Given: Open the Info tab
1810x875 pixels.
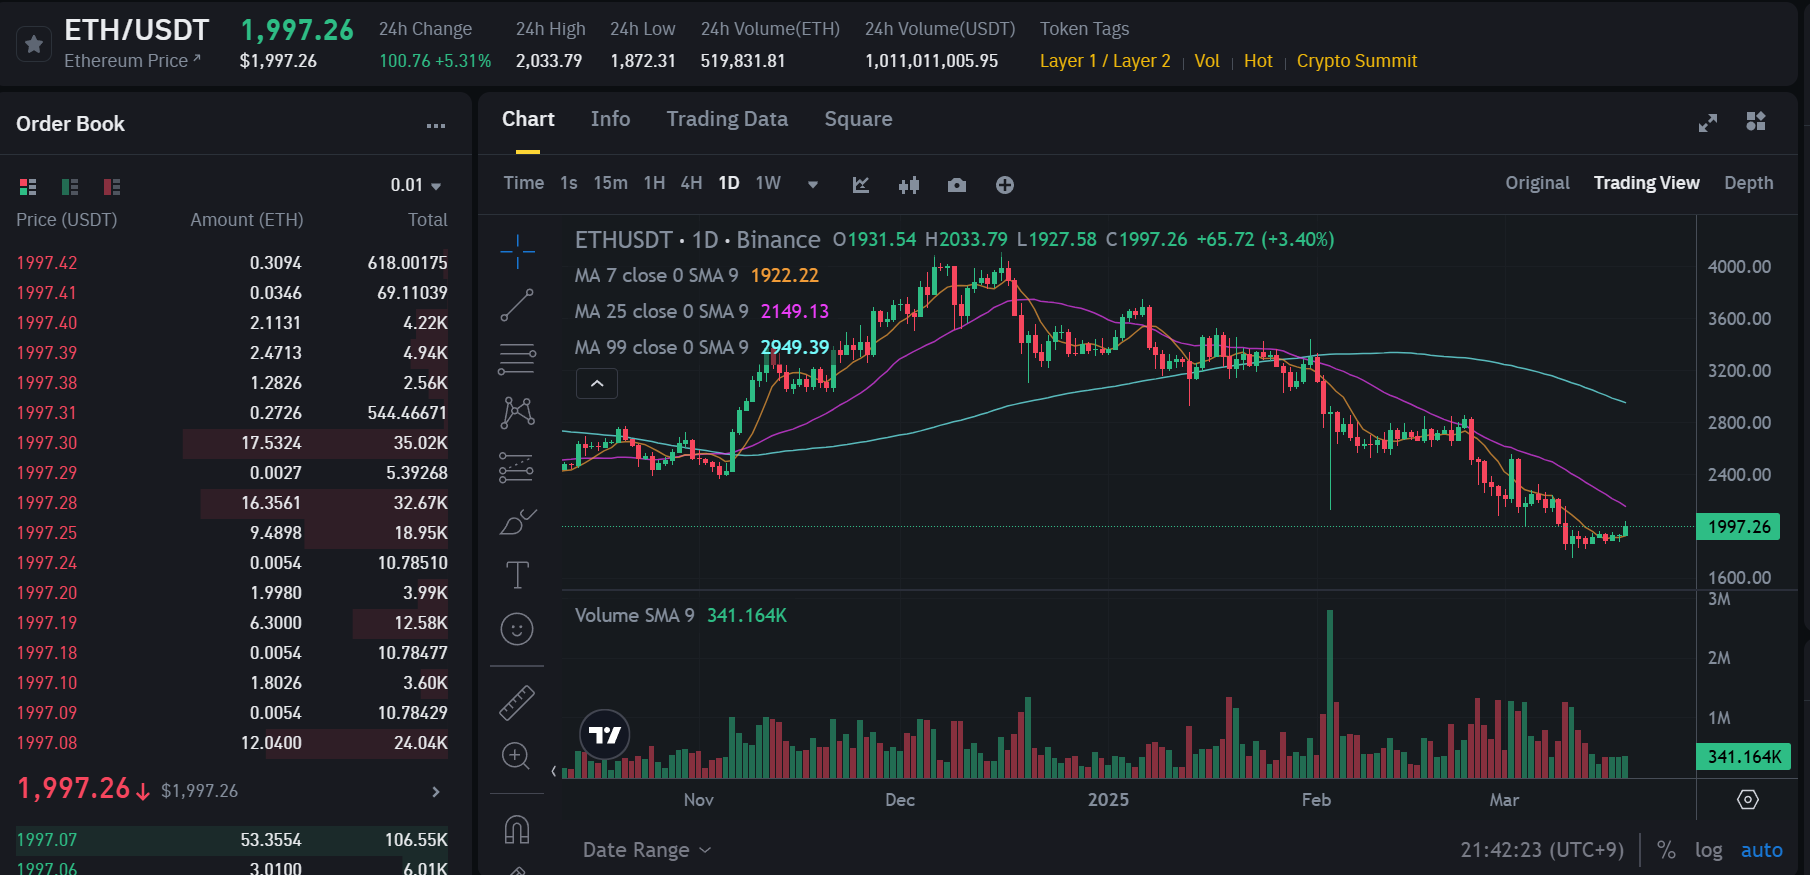Looking at the screenshot, I should tap(610, 119).
